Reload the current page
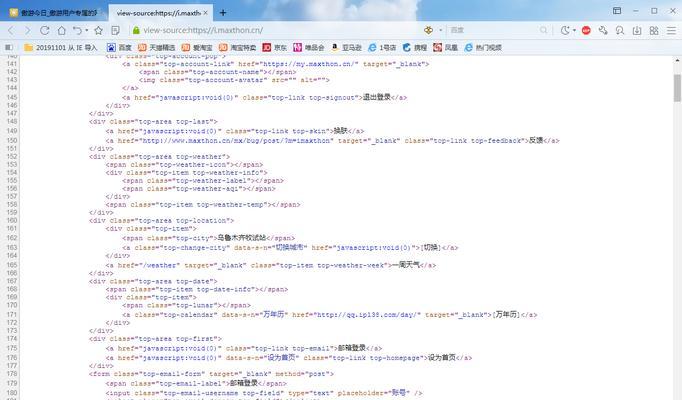The height and width of the screenshot is (400, 682). [x=44, y=30]
